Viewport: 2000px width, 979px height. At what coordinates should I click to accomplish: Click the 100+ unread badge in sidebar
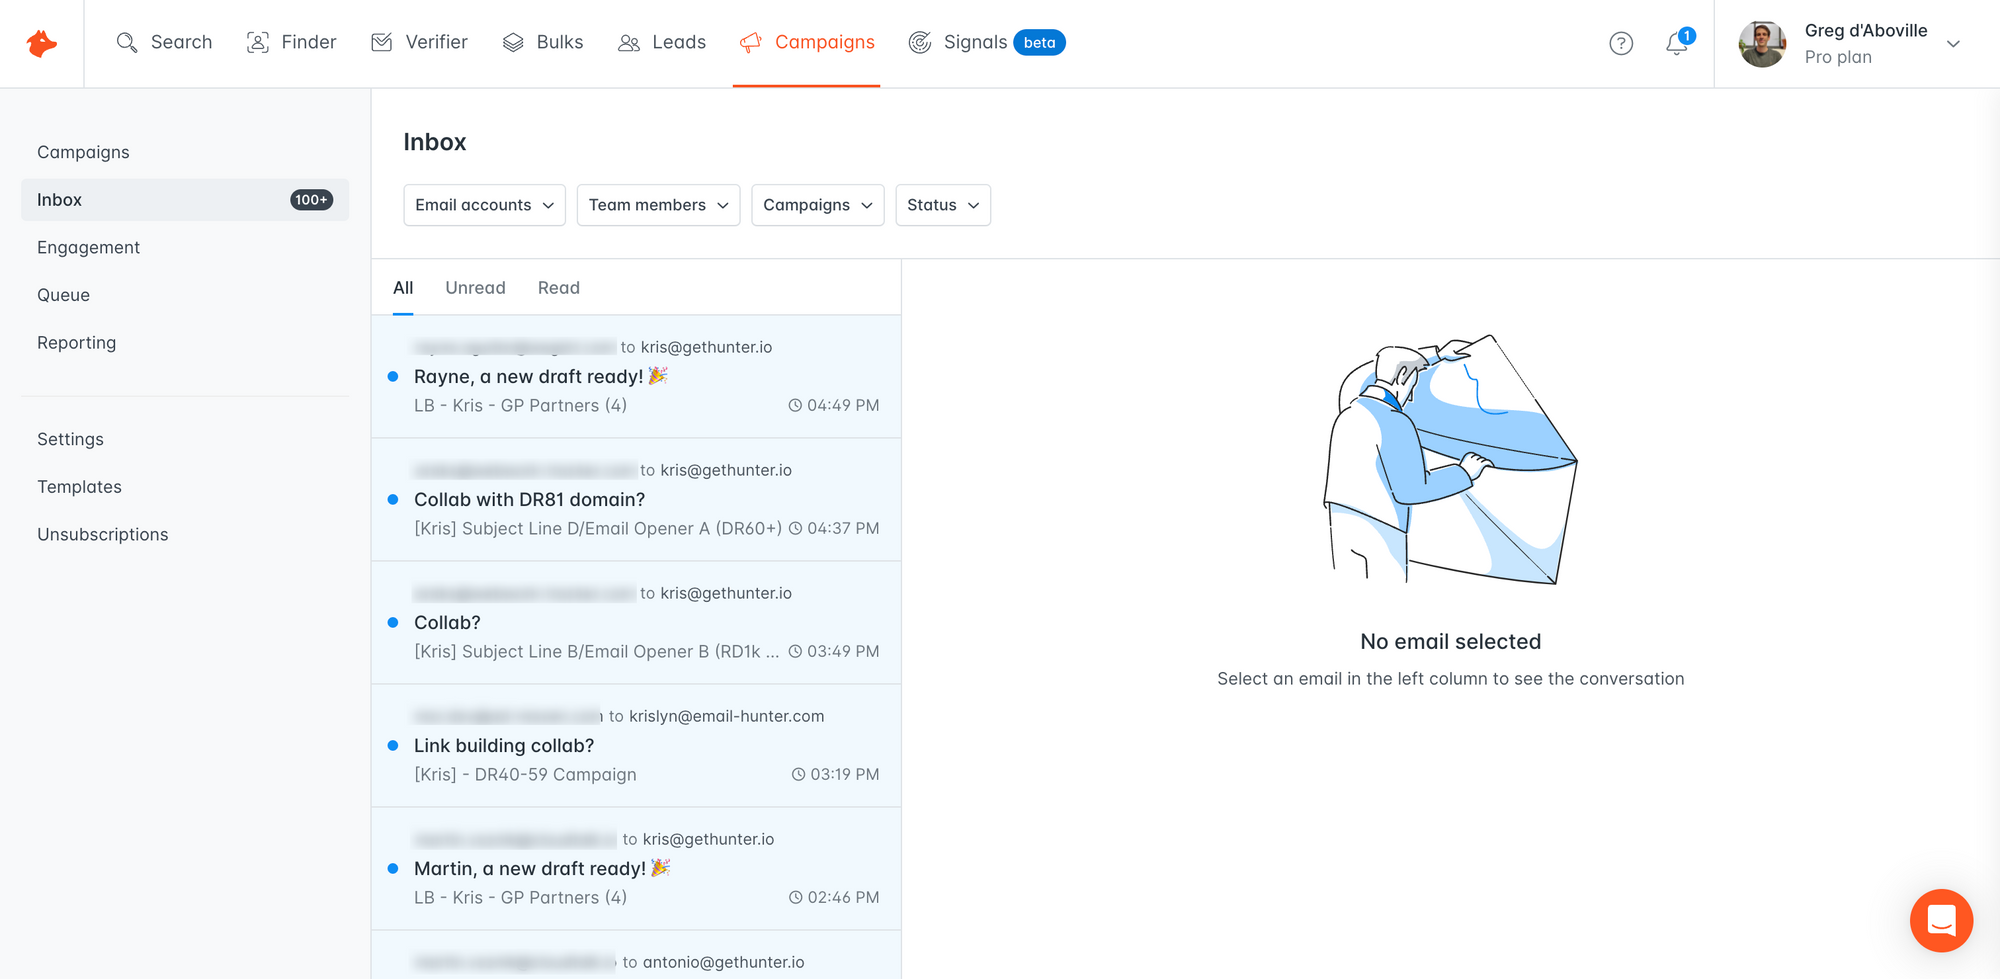(x=311, y=200)
